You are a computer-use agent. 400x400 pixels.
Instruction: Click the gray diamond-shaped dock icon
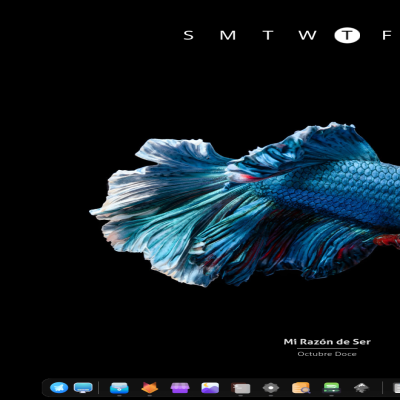361,388
